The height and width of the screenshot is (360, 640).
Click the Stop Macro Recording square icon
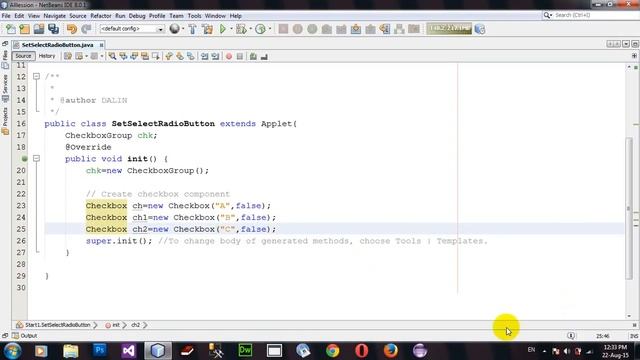click(240, 56)
